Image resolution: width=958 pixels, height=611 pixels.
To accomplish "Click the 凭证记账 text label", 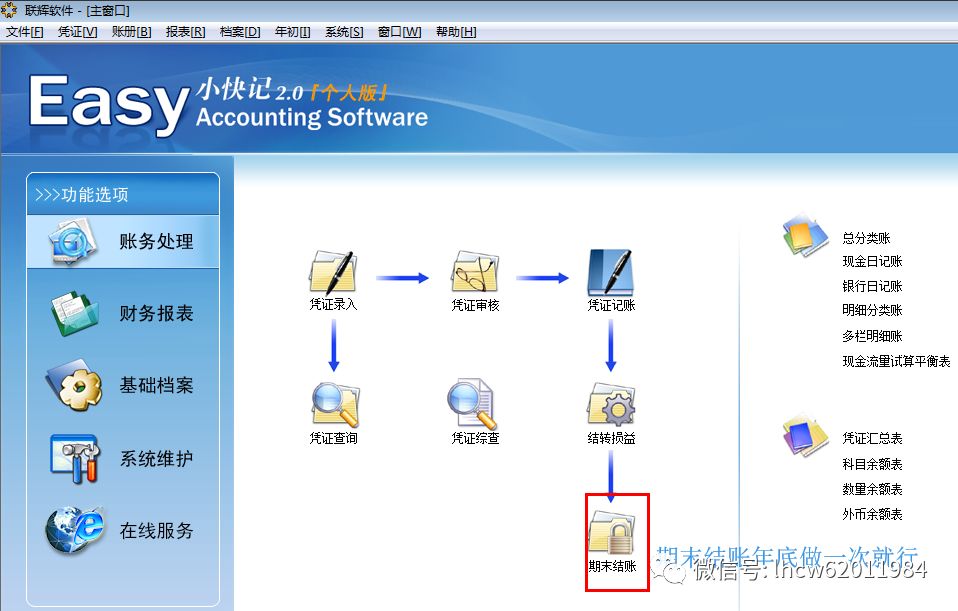I will pyautogui.click(x=611, y=305).
